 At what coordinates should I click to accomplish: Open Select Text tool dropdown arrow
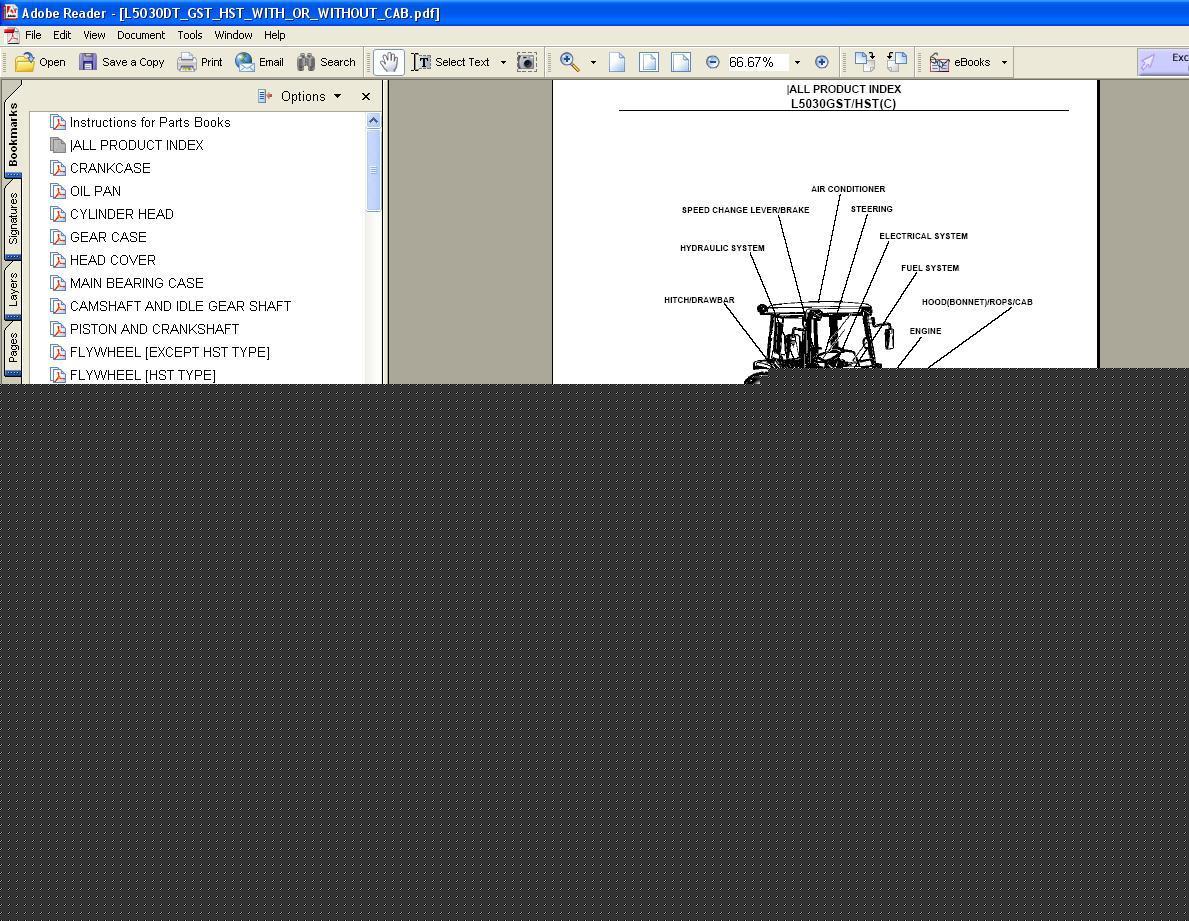(504, 63)
